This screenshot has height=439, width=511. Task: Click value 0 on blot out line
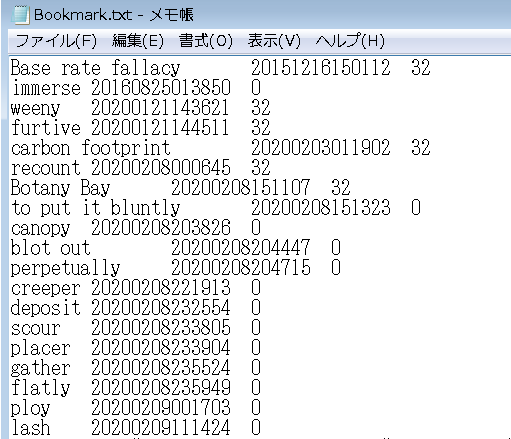[336, 248]
